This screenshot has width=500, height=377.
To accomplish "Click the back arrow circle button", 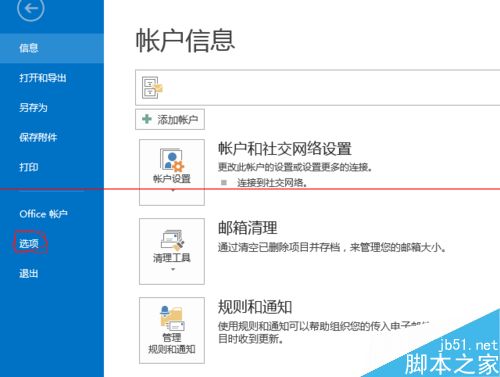I will 31,9.
